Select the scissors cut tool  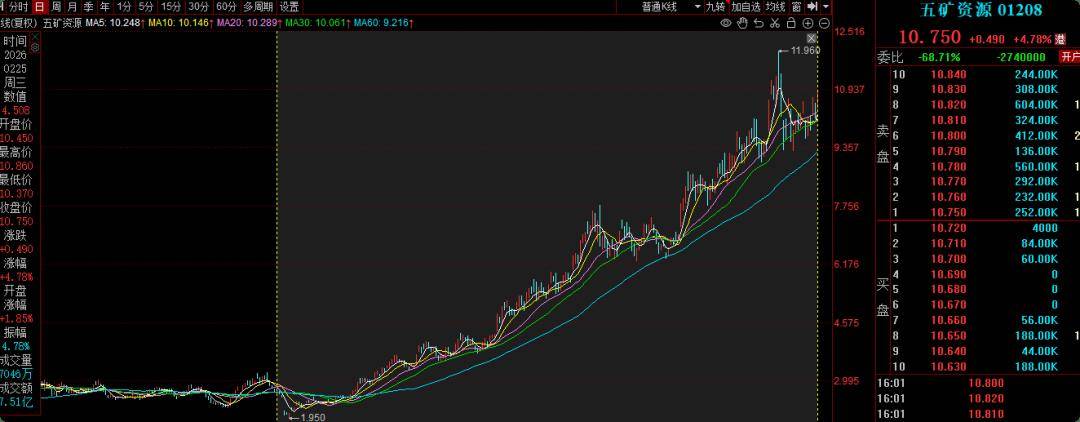tap(774, 23)
